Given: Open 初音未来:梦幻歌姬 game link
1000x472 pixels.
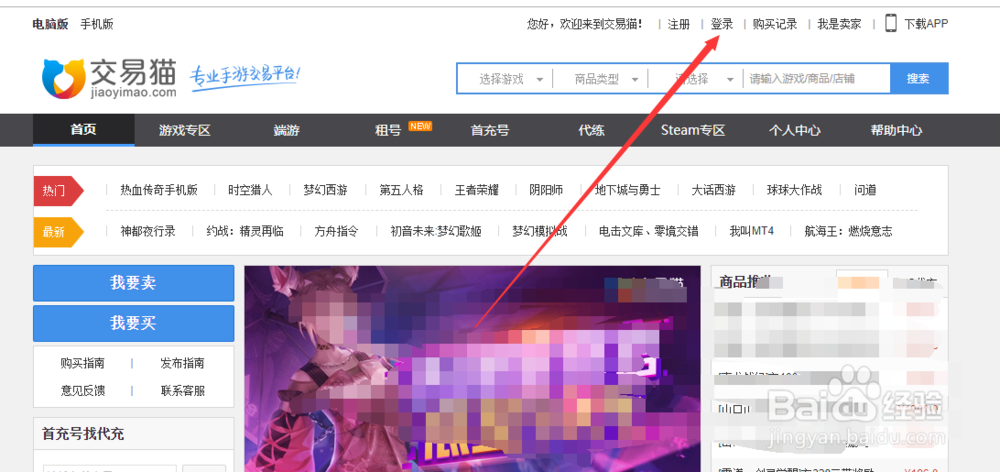Looking at the screenshot, I should coord(436,231).
